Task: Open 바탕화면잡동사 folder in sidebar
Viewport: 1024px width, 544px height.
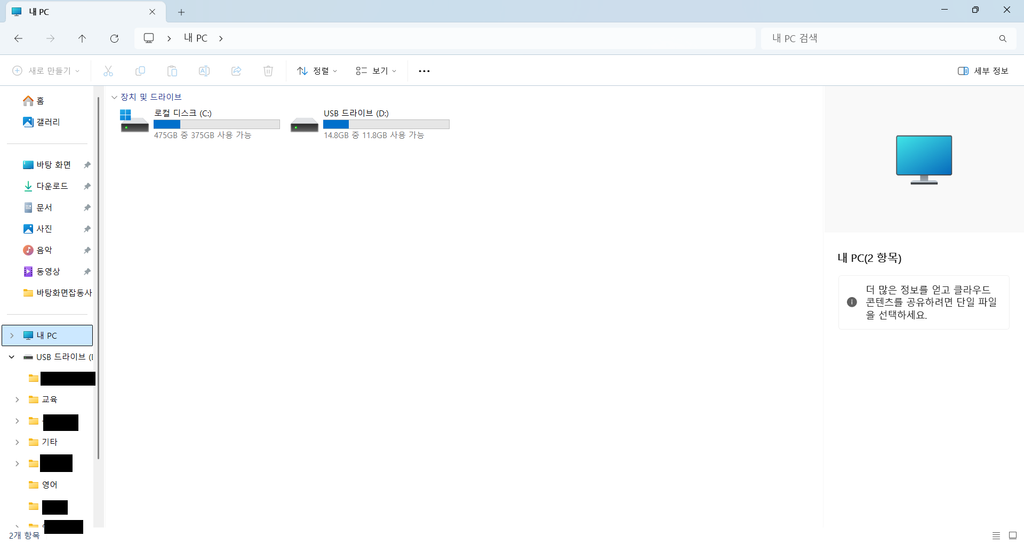Action: click(57, 293)
